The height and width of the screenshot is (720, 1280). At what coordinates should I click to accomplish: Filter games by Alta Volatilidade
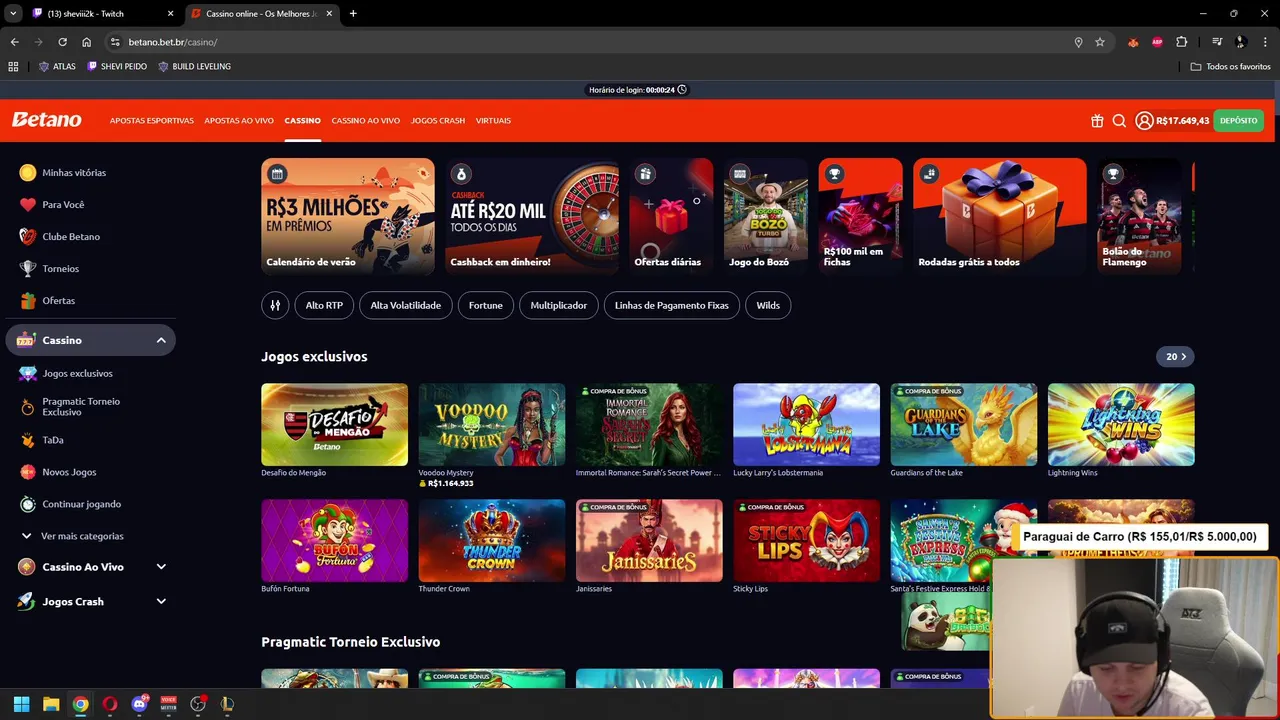(x=406, y=305)
